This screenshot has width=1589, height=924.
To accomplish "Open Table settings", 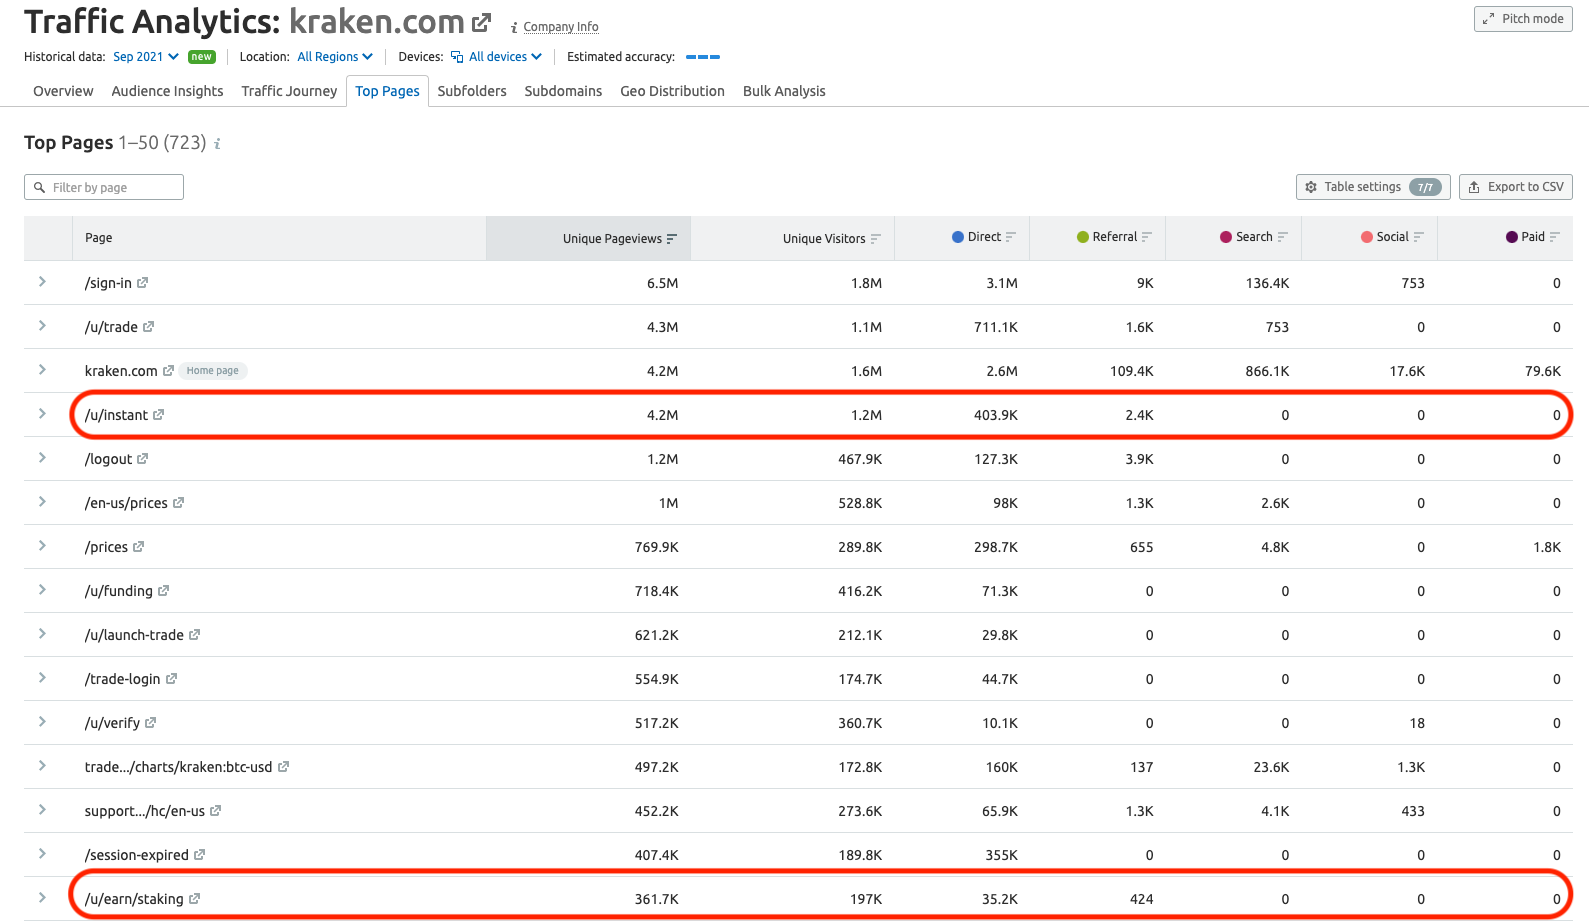I will point(1373,187).
